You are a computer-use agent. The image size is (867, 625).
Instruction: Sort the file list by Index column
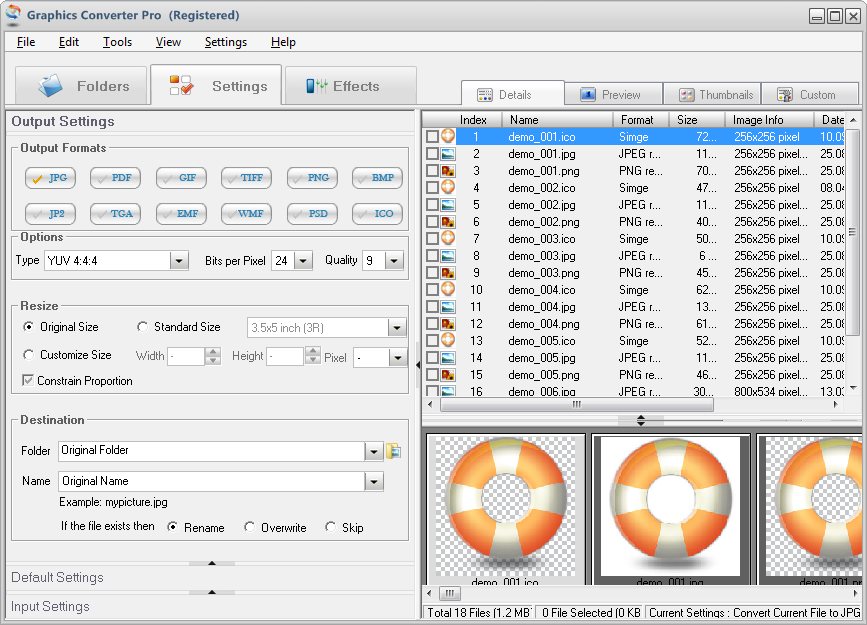473,119
